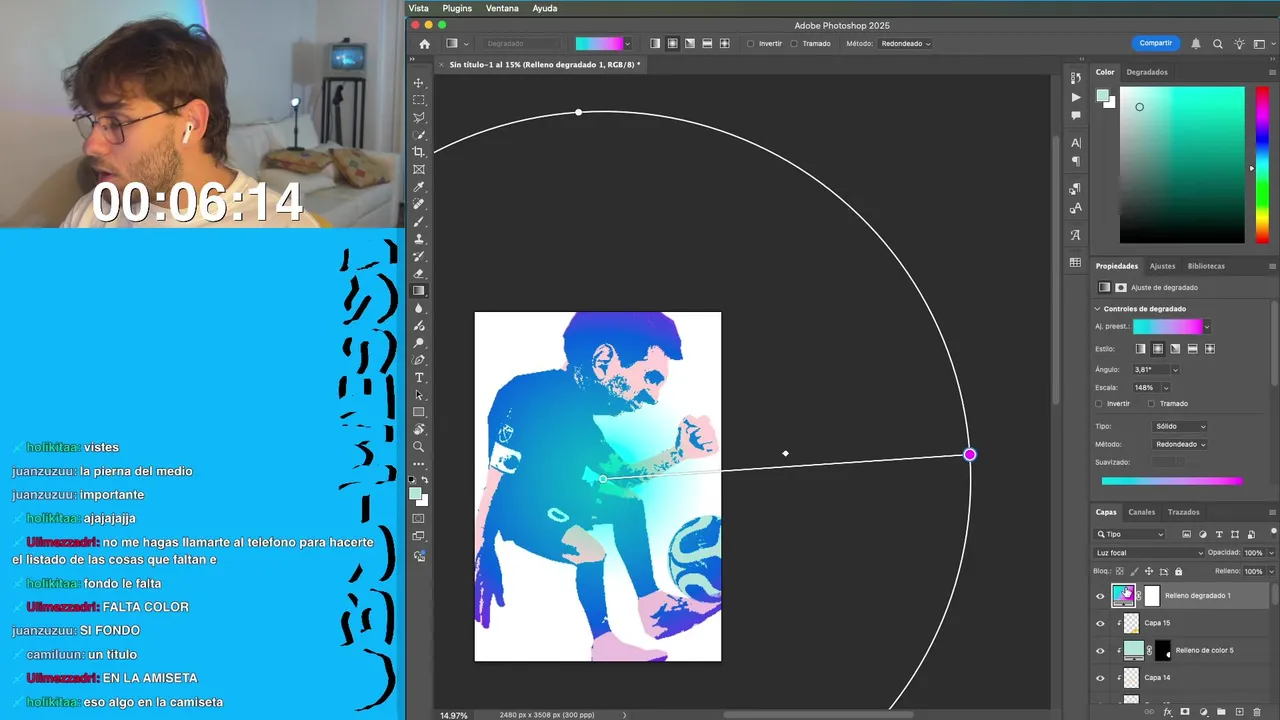Select the Eyedropper tool
Viewport: 1280px width, 720px height.
(419, 187)
